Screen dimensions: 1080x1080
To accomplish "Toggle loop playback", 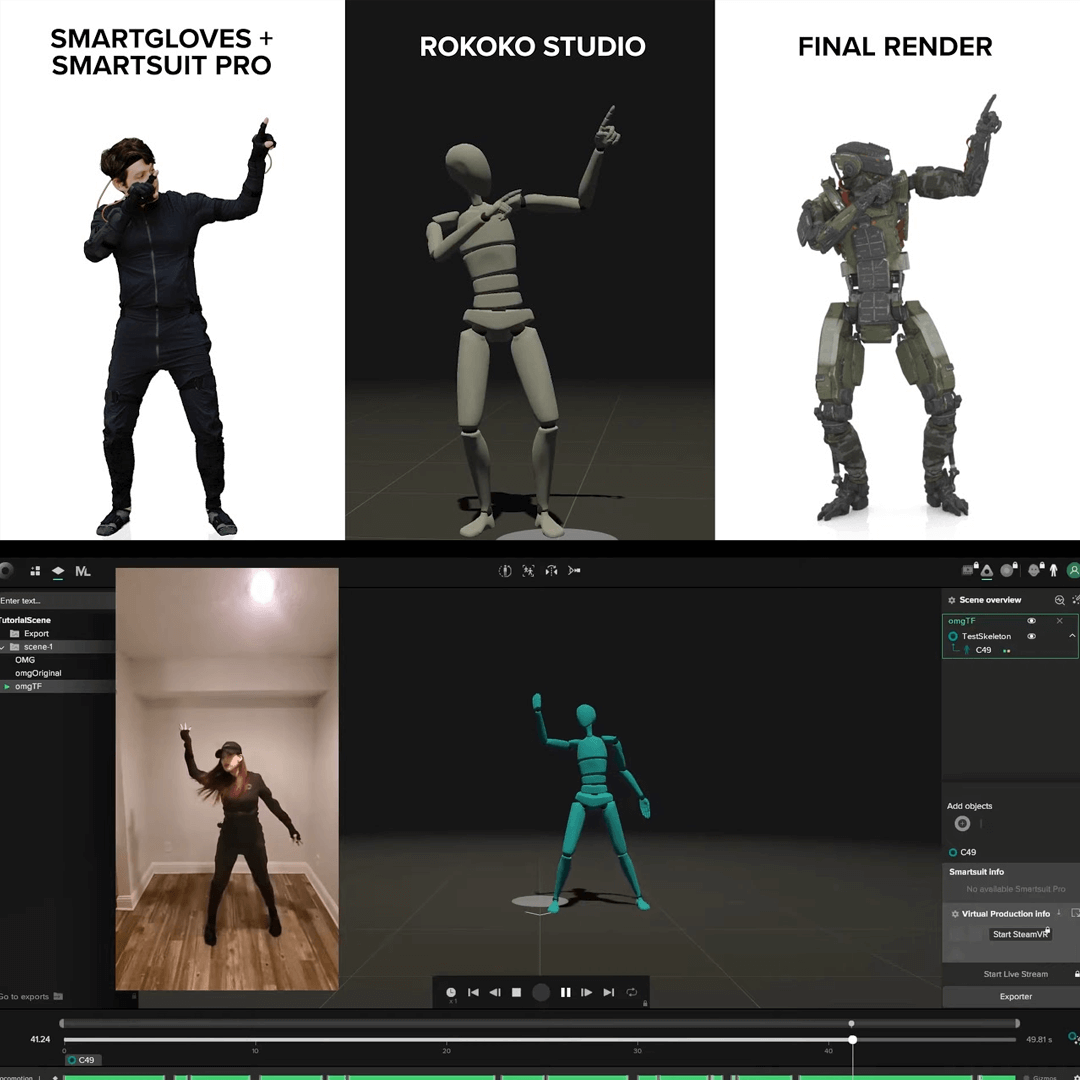I will 632,992.
